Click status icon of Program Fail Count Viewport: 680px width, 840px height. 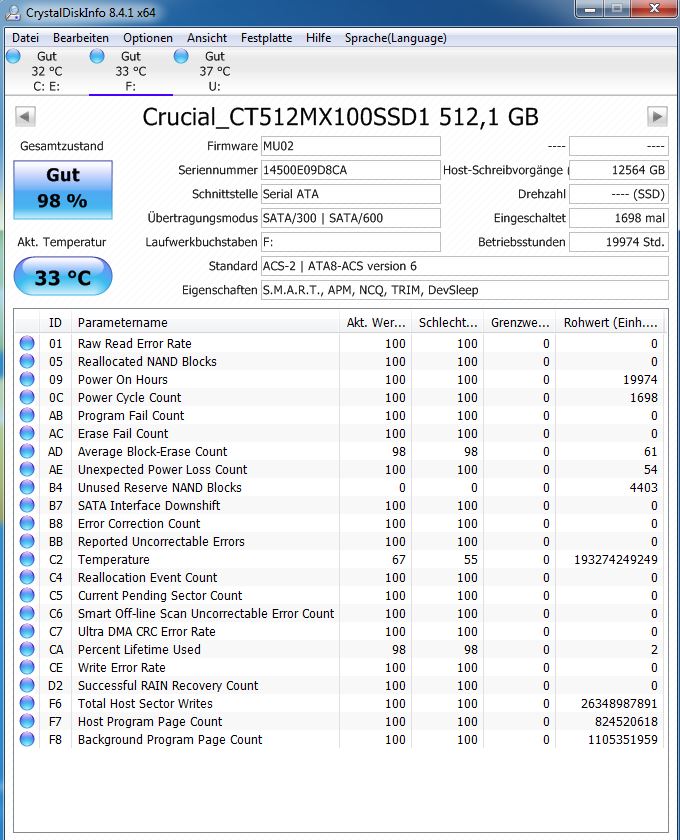pyautogui.click(x=27, y=415)
